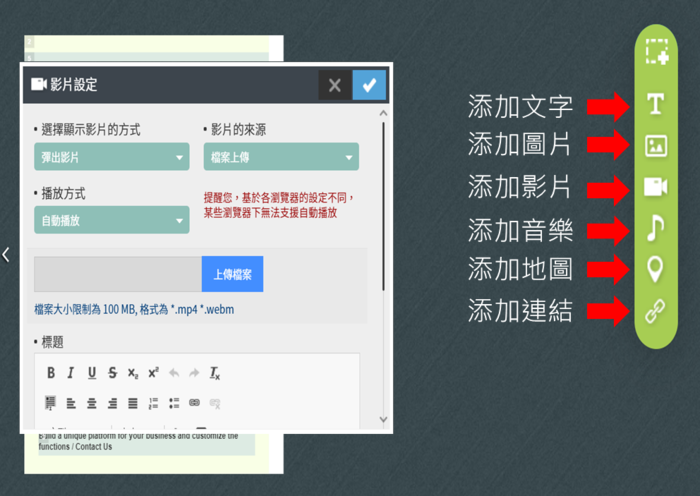Open the 自動播放 playback mode dropdown

pyautogui.click(x=111, y=220)
